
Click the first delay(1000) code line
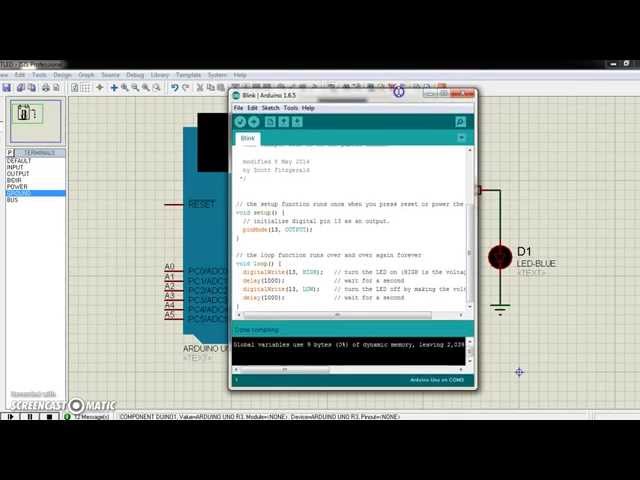[x=264, y=281]
